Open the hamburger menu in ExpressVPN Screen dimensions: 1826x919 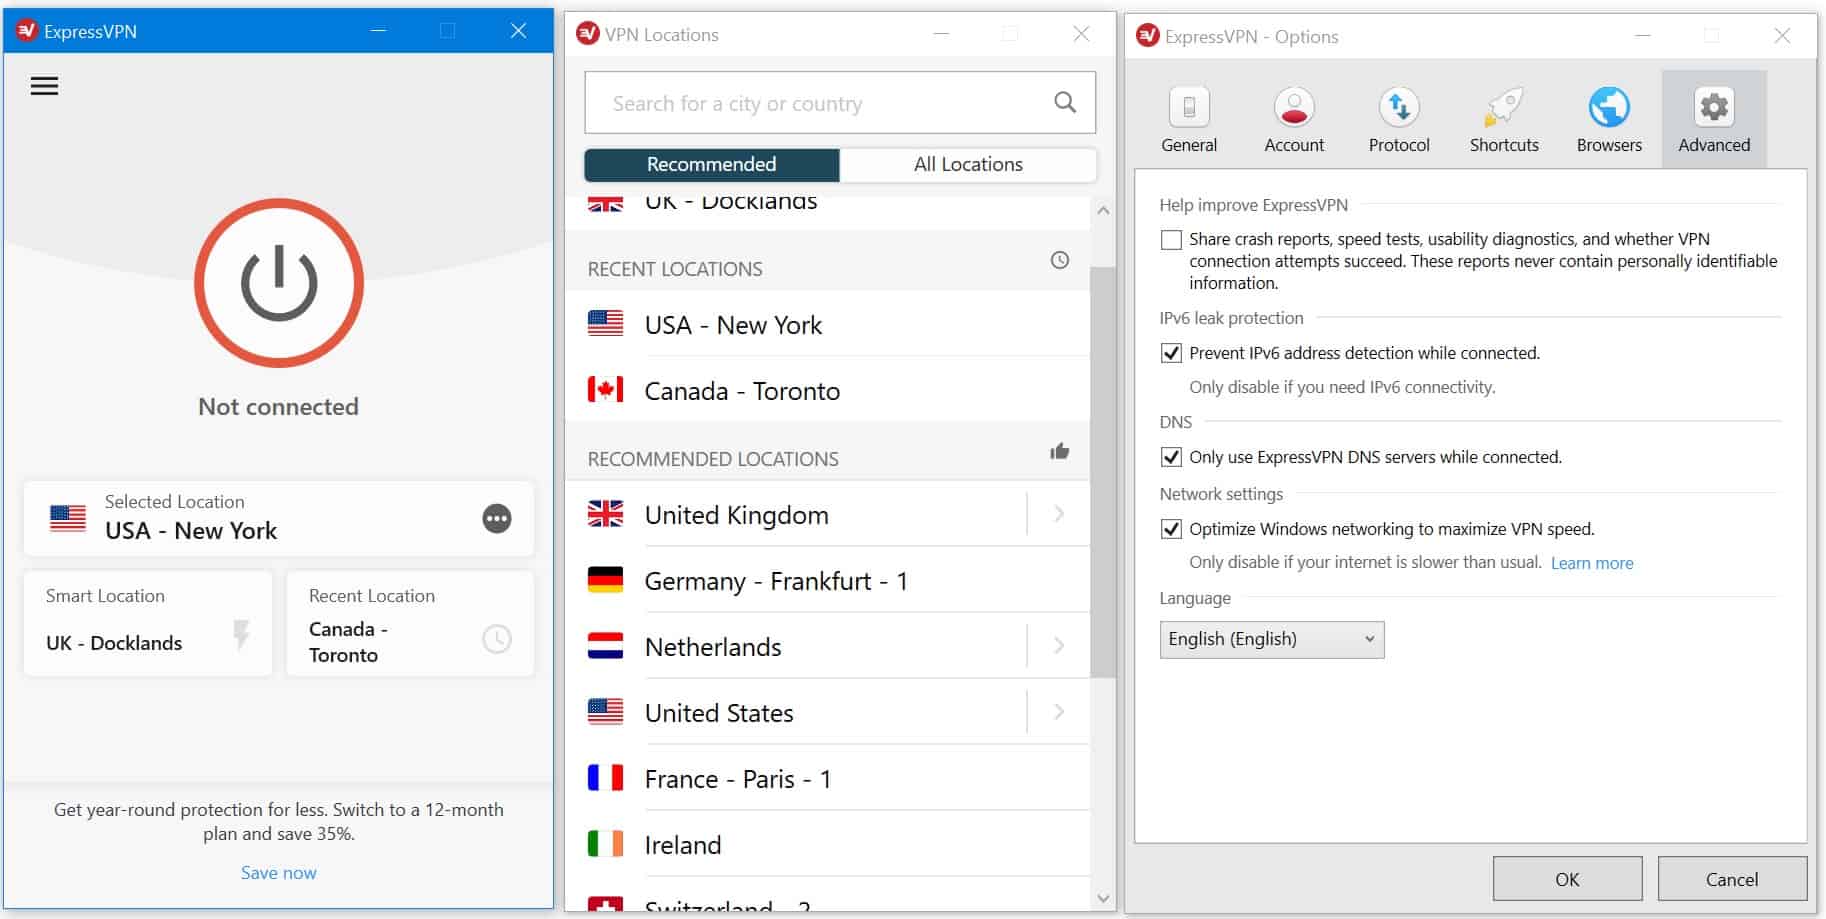click(44, 87)
